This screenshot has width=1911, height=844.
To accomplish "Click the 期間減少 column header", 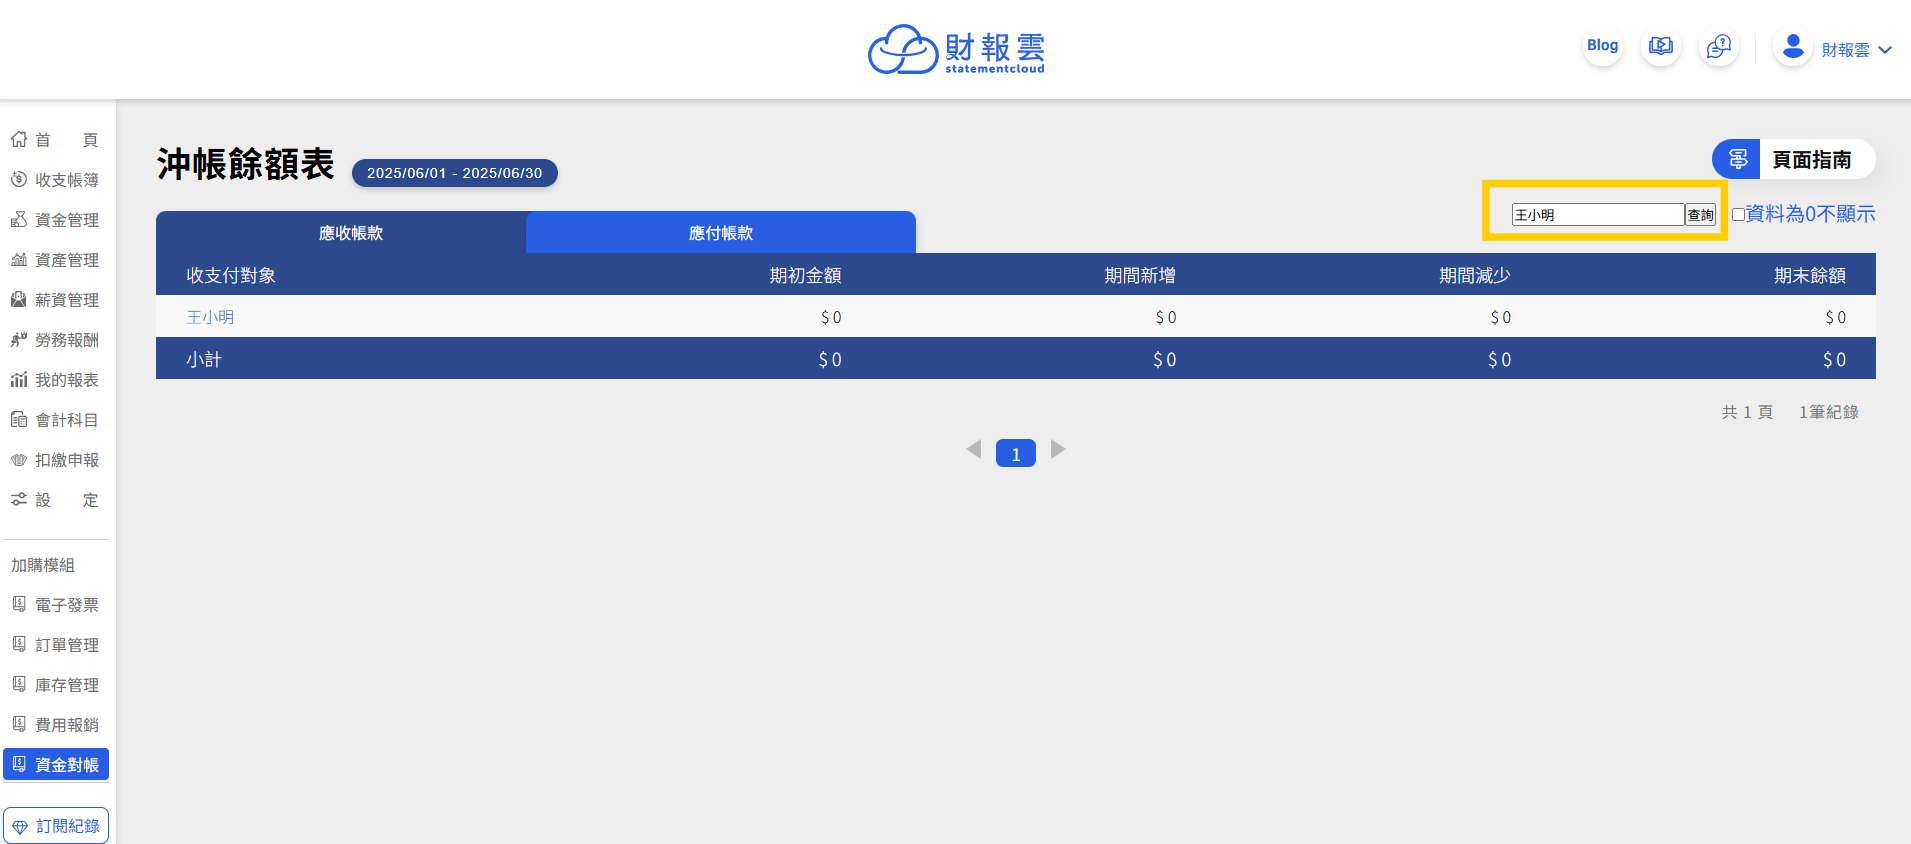I will pos(1475,275).
